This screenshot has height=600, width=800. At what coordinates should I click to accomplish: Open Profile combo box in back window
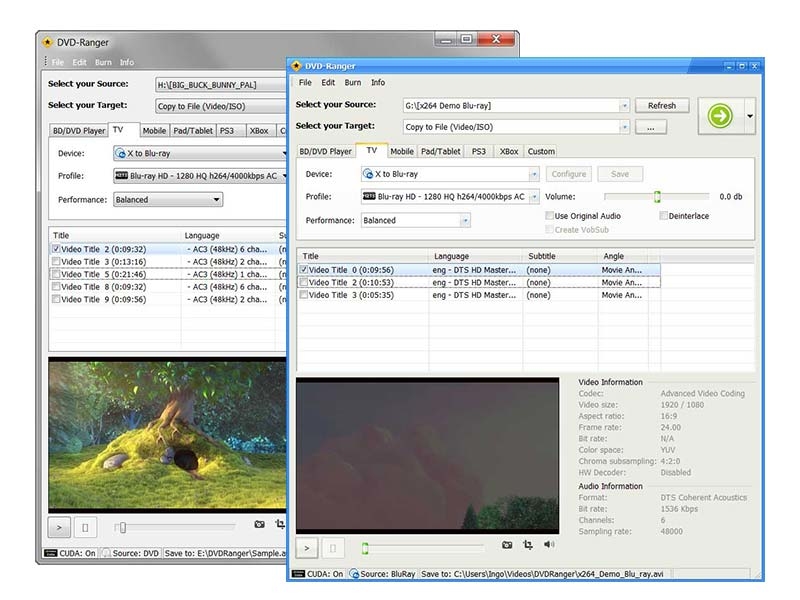click(x=199, y=176)
